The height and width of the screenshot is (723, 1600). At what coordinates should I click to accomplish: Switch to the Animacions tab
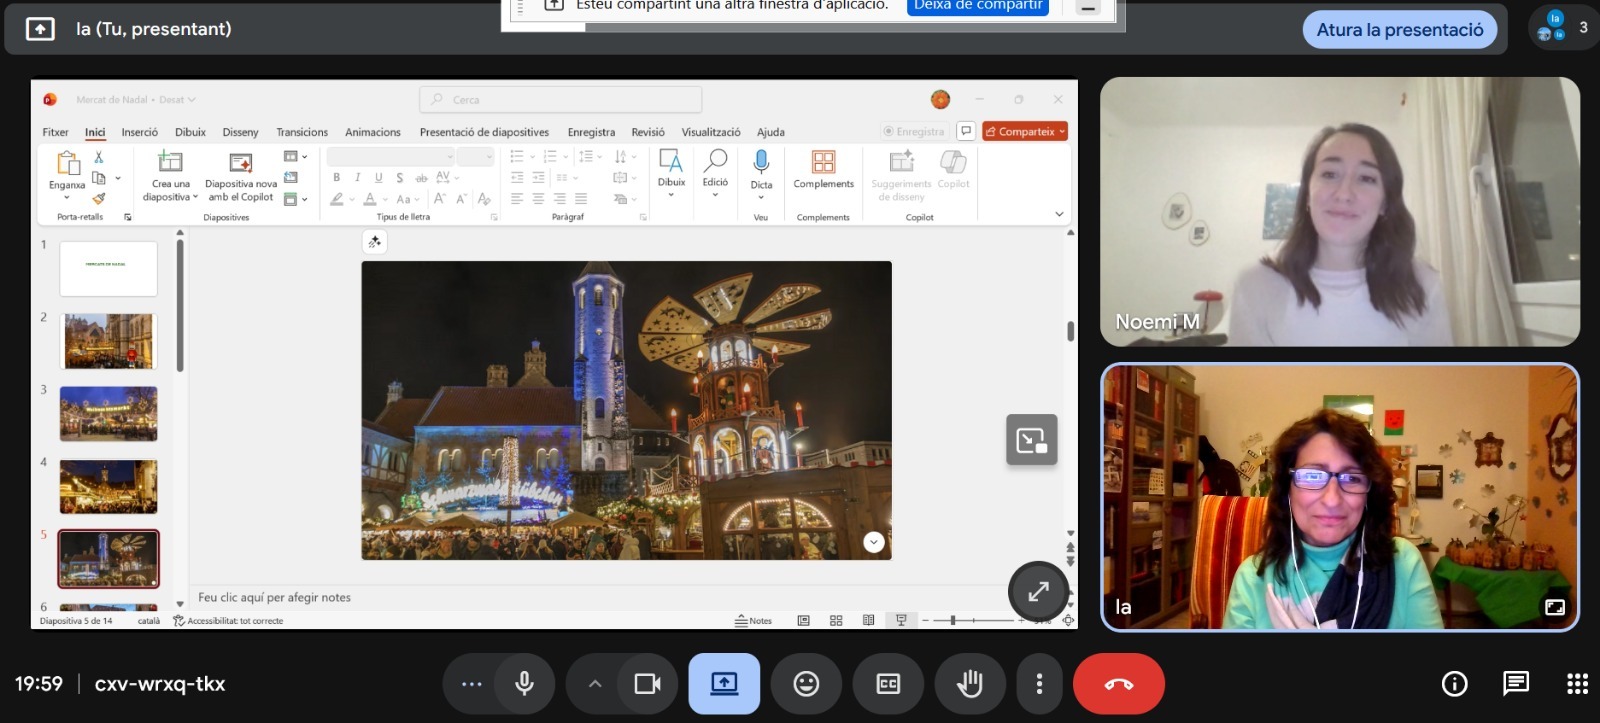tap(372, 132)
